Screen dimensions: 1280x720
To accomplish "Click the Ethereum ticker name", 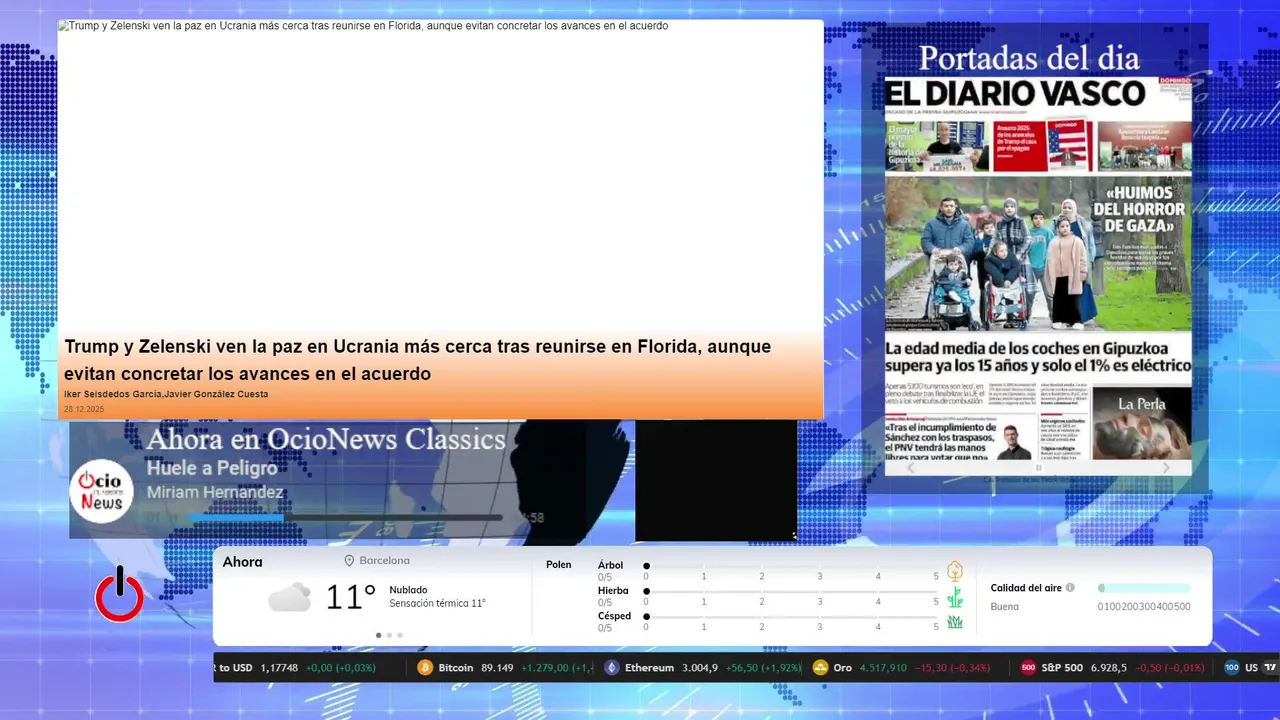I will 649,667.
